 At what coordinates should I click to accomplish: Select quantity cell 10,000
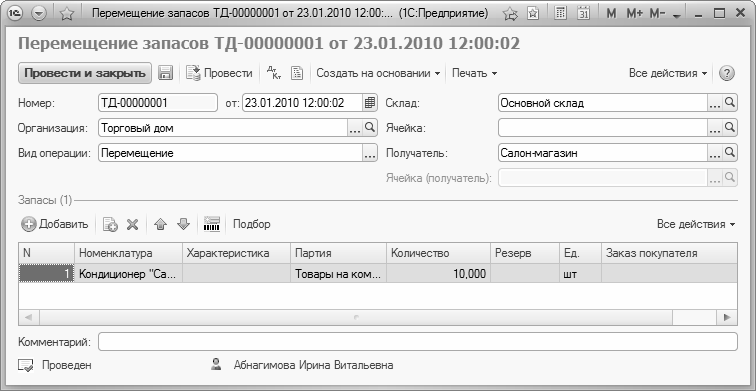[438, 274]
